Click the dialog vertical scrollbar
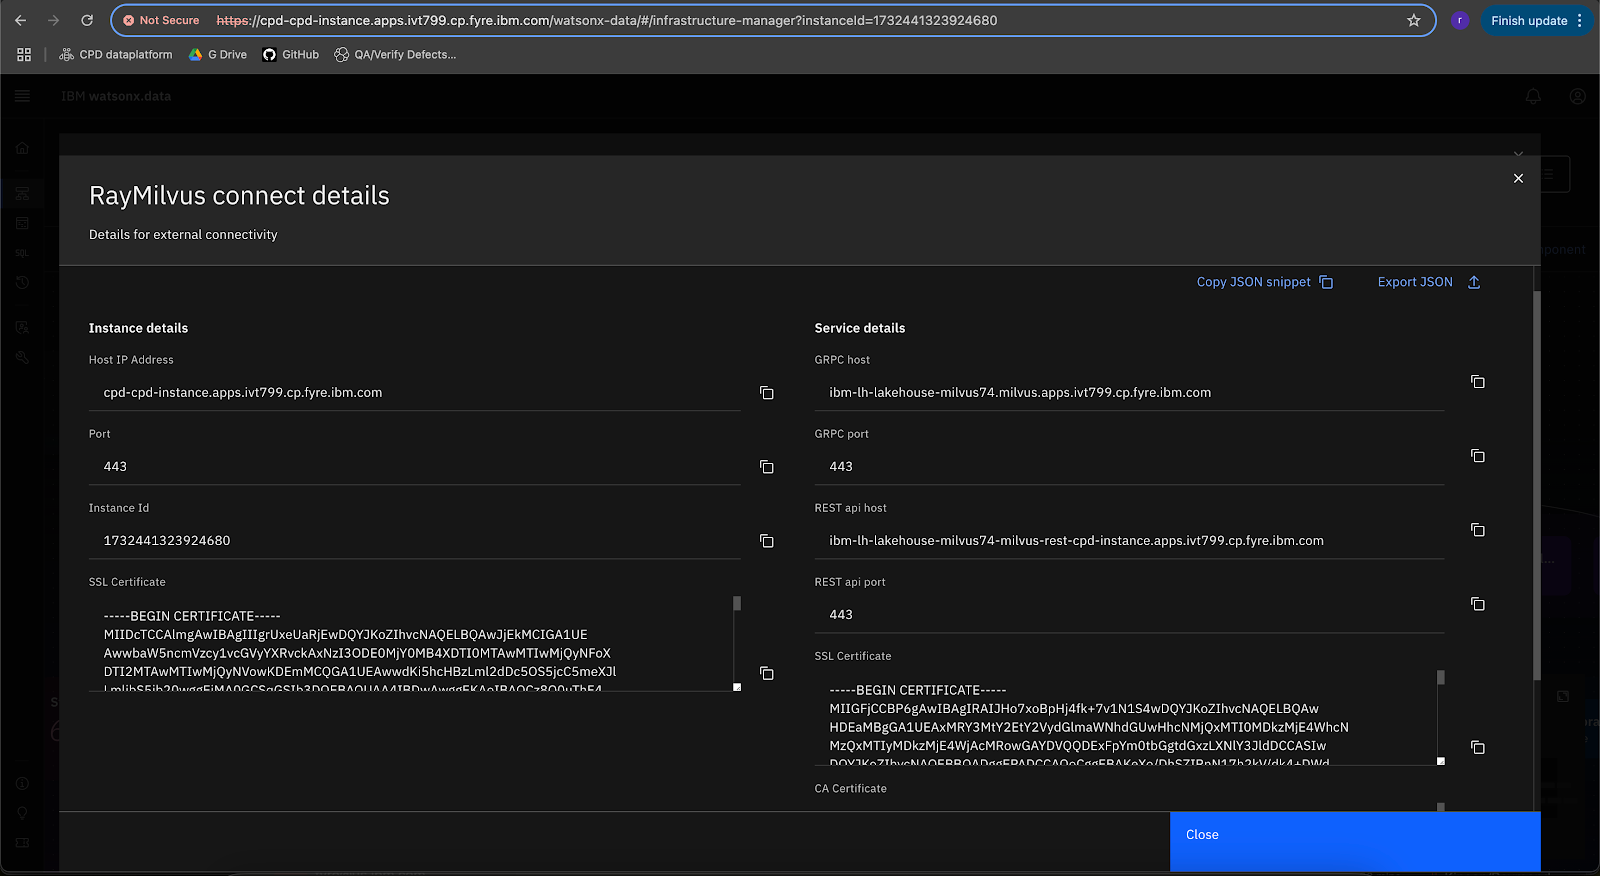This screenshot has width=1600, height=876. click(1537, 485)
